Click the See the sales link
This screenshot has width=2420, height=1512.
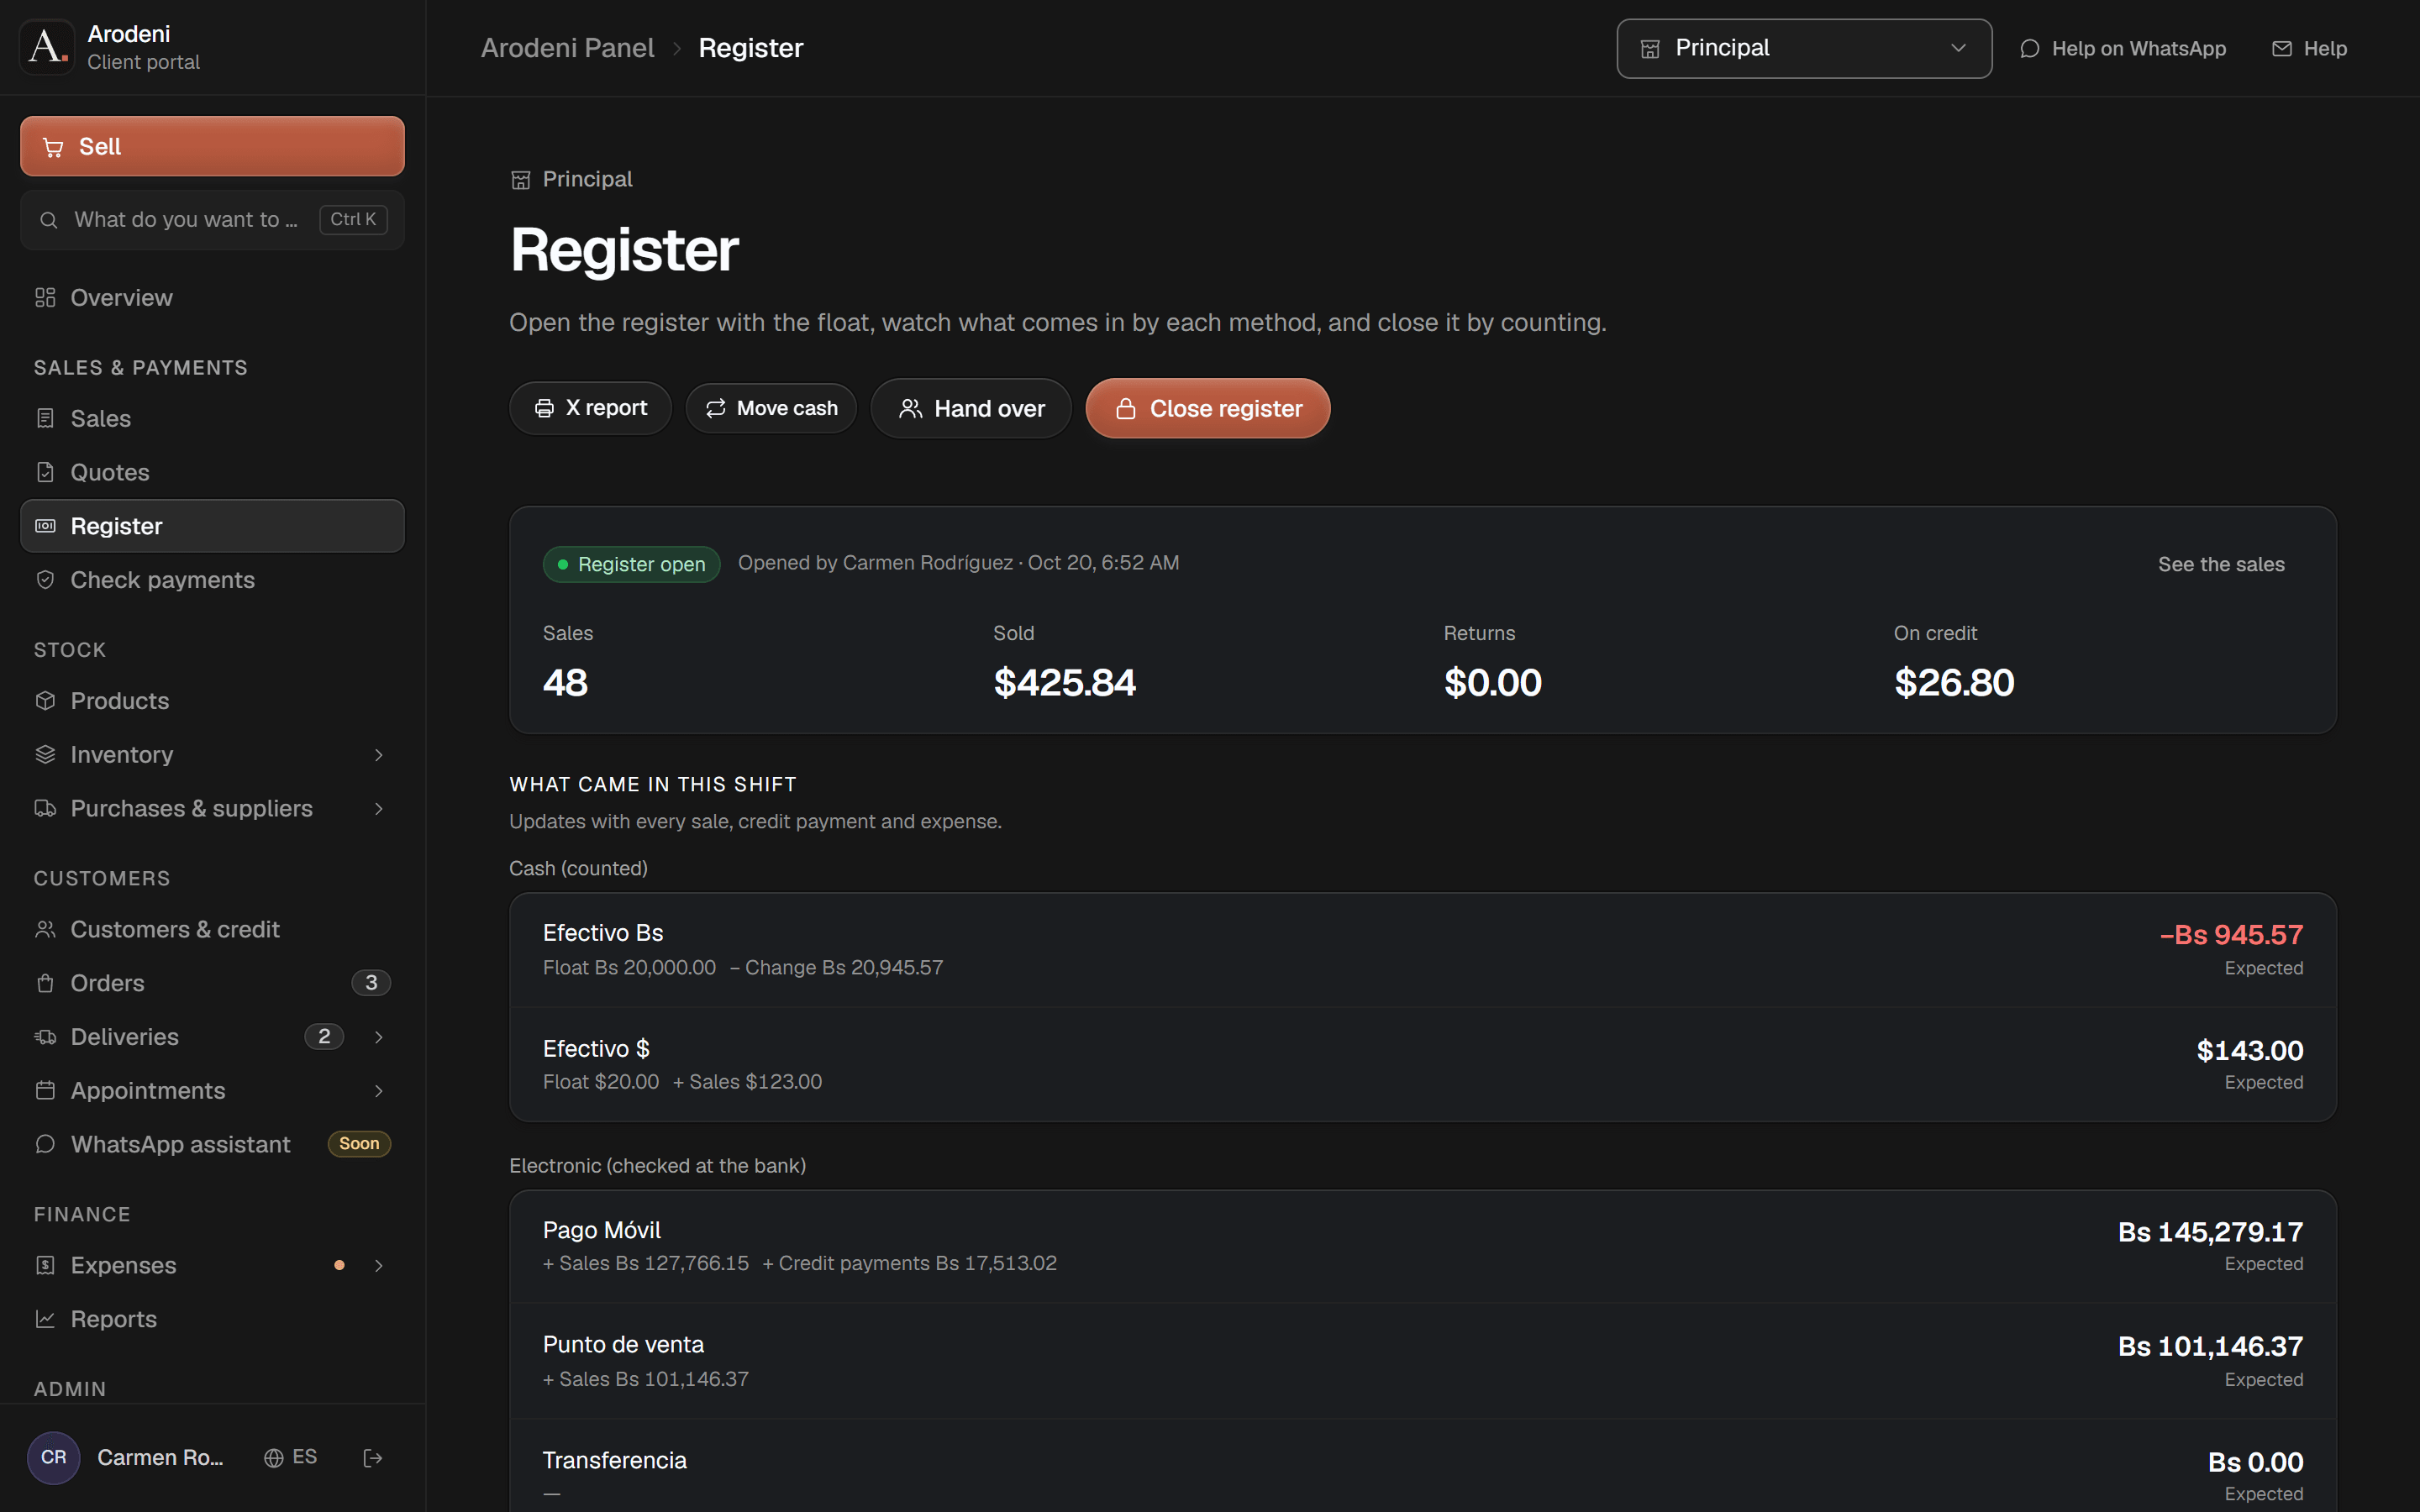click(2221, 564)
